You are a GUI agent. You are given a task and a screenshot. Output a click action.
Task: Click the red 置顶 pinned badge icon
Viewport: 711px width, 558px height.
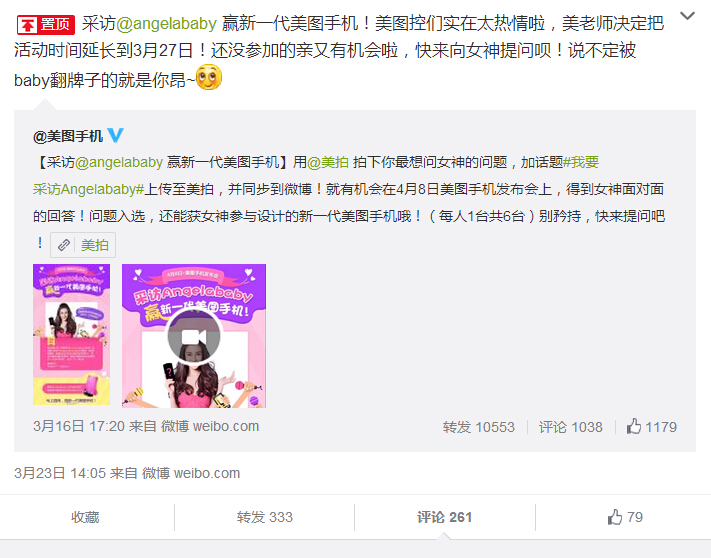[46, 24]
